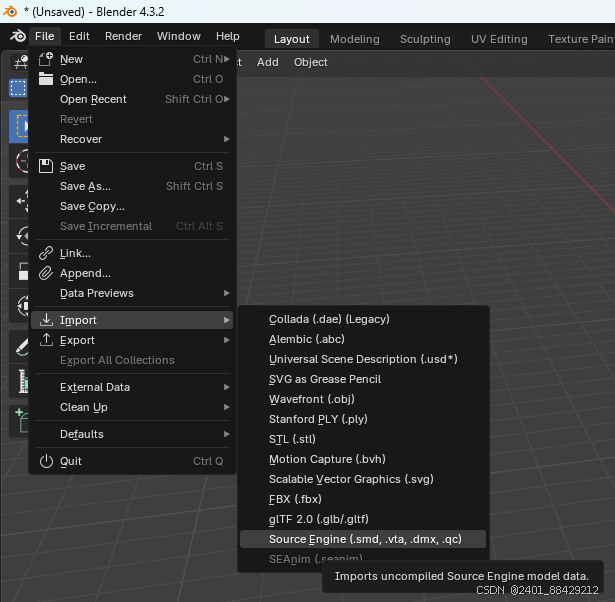Import Scalable Vector Graphics (.svg)

363,479
